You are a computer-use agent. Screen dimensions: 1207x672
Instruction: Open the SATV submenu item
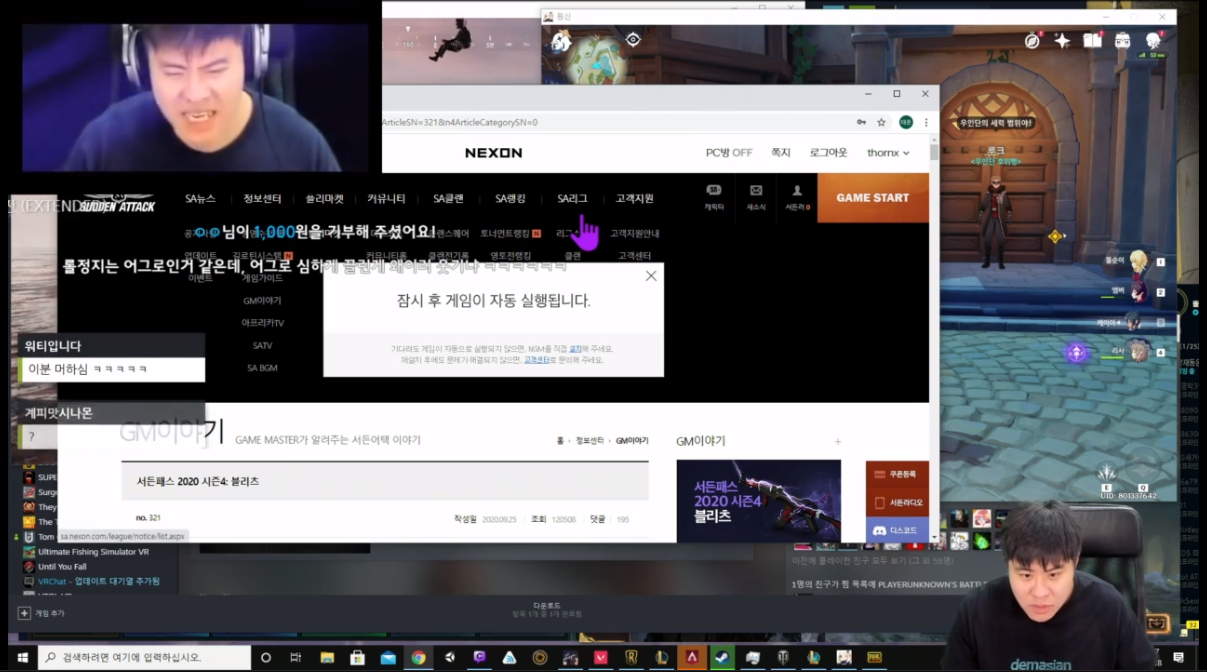click(262, 345)
